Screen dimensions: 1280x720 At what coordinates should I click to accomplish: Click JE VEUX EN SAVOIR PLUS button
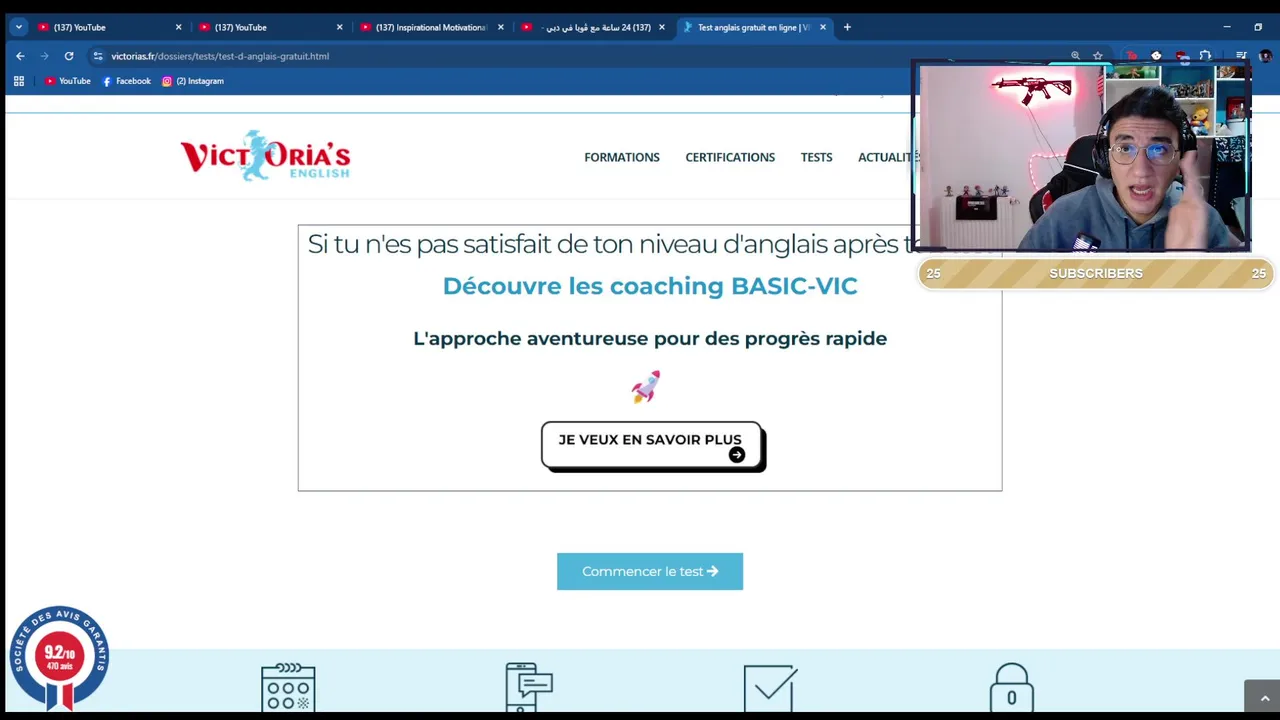coord(653,446)
